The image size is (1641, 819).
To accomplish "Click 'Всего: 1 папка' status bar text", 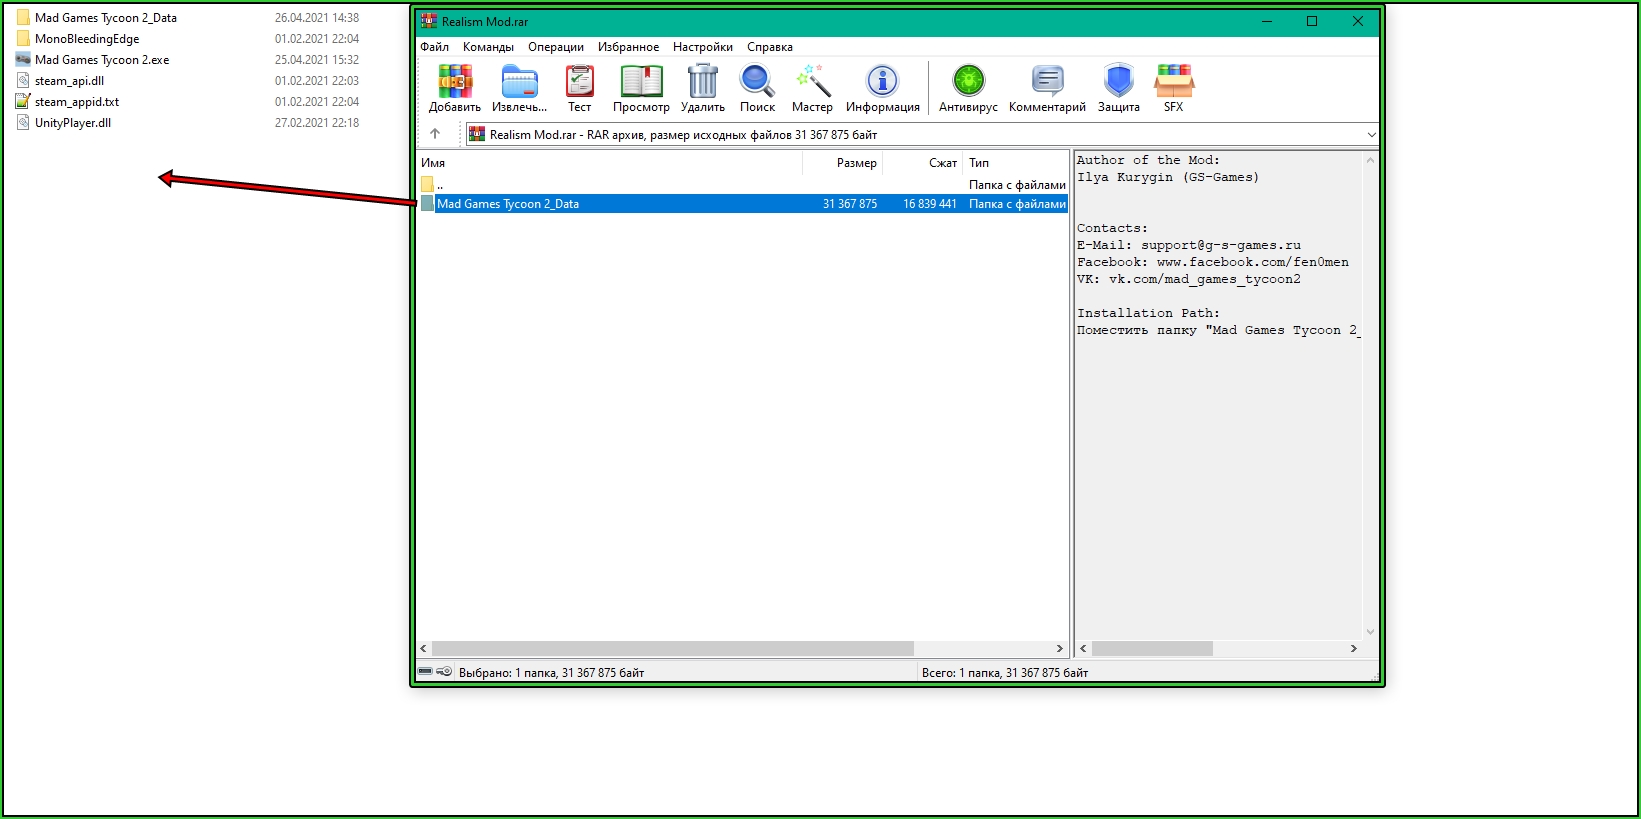I will click(x=1005, y=673).
